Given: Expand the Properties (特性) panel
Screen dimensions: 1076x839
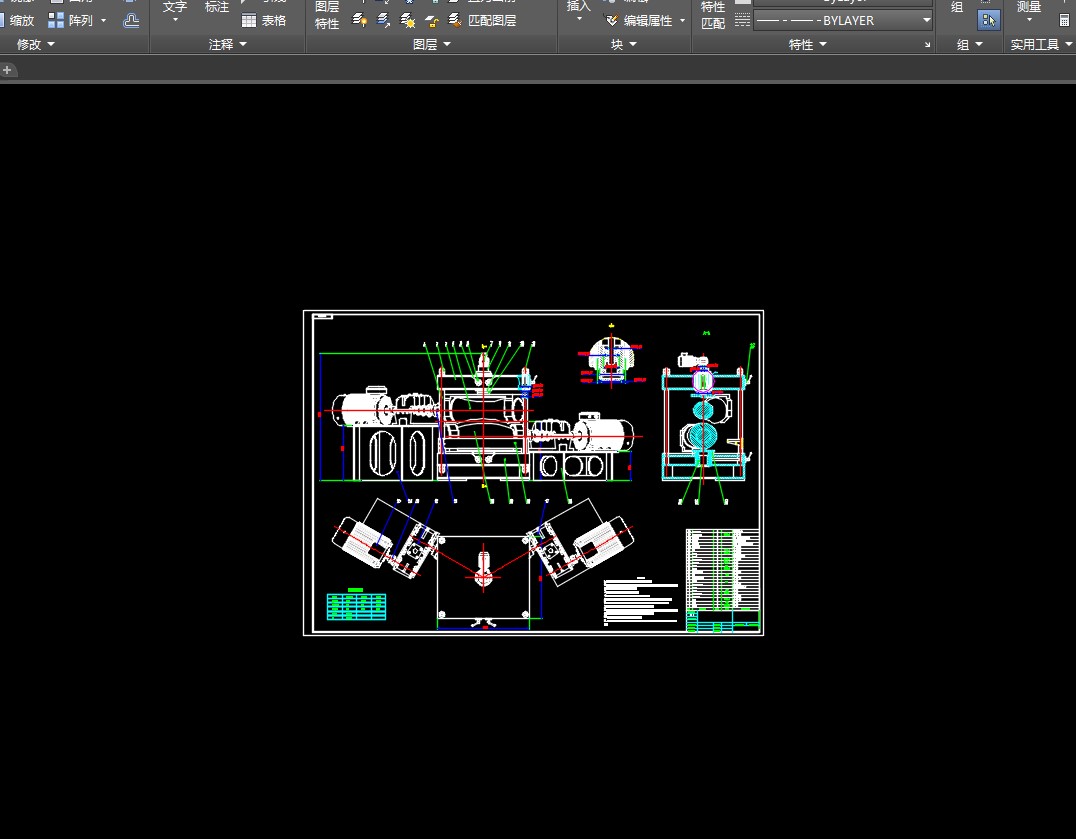Looking at the screenshot, I should pyautogui.click(x=808, y=45).
